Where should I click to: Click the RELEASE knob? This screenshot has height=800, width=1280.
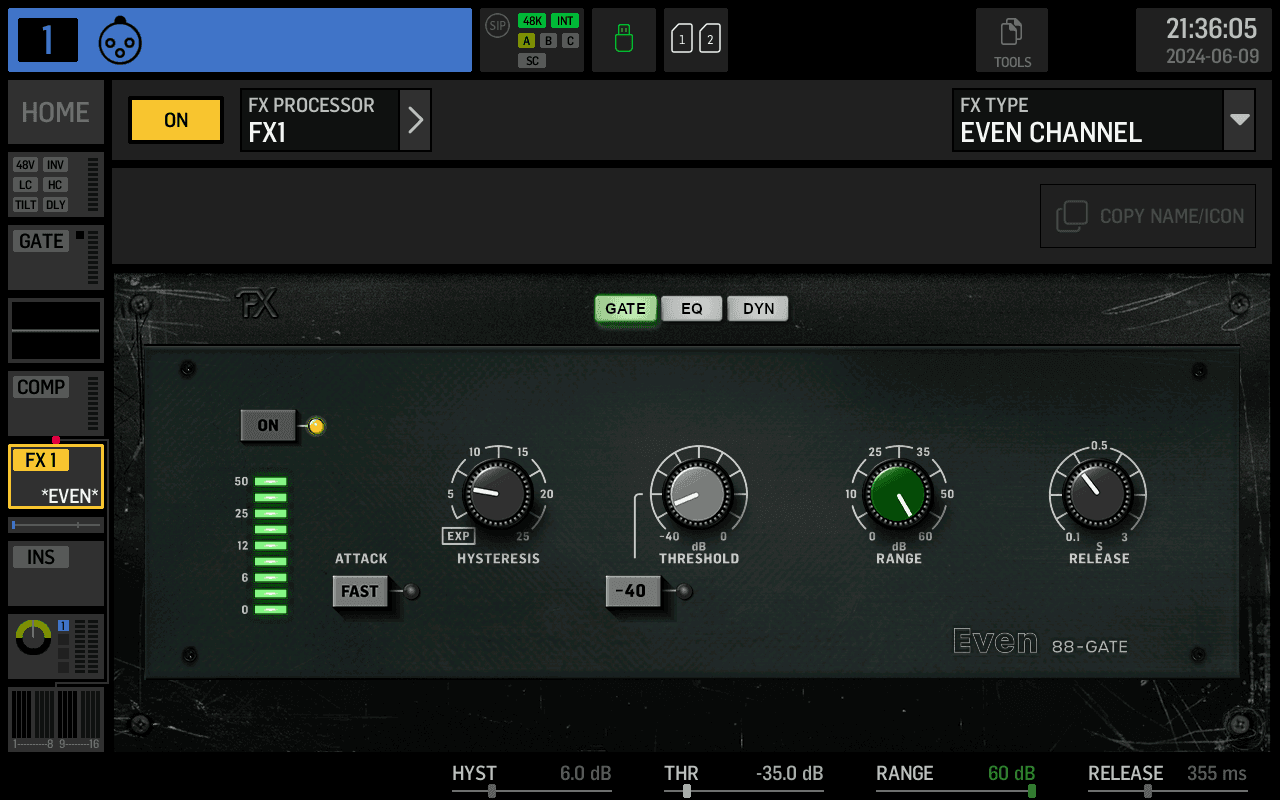[x=1098, y=494]
